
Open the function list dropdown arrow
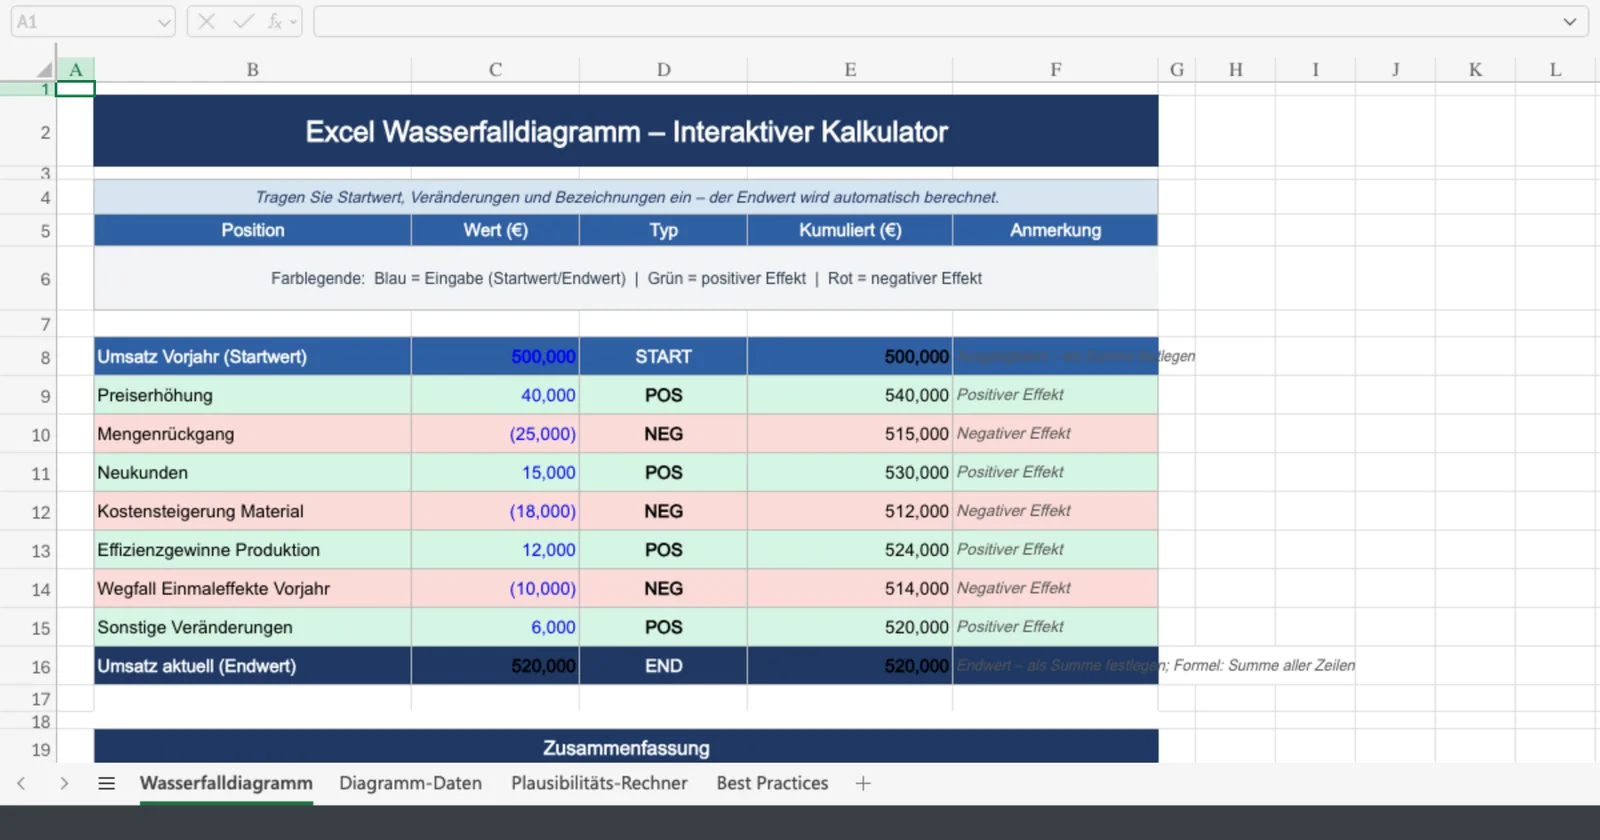point(293,22)
